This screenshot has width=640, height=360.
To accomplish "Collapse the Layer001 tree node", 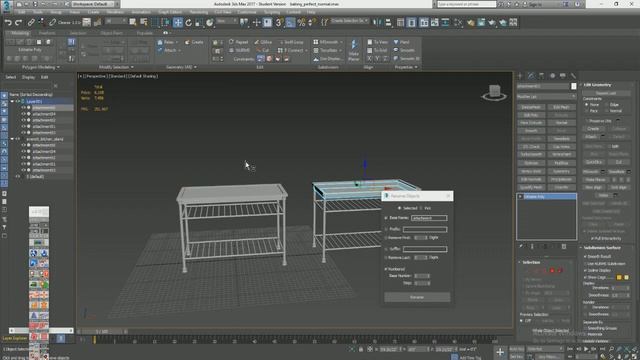I will pyautogui.click(x=12, y=101).
